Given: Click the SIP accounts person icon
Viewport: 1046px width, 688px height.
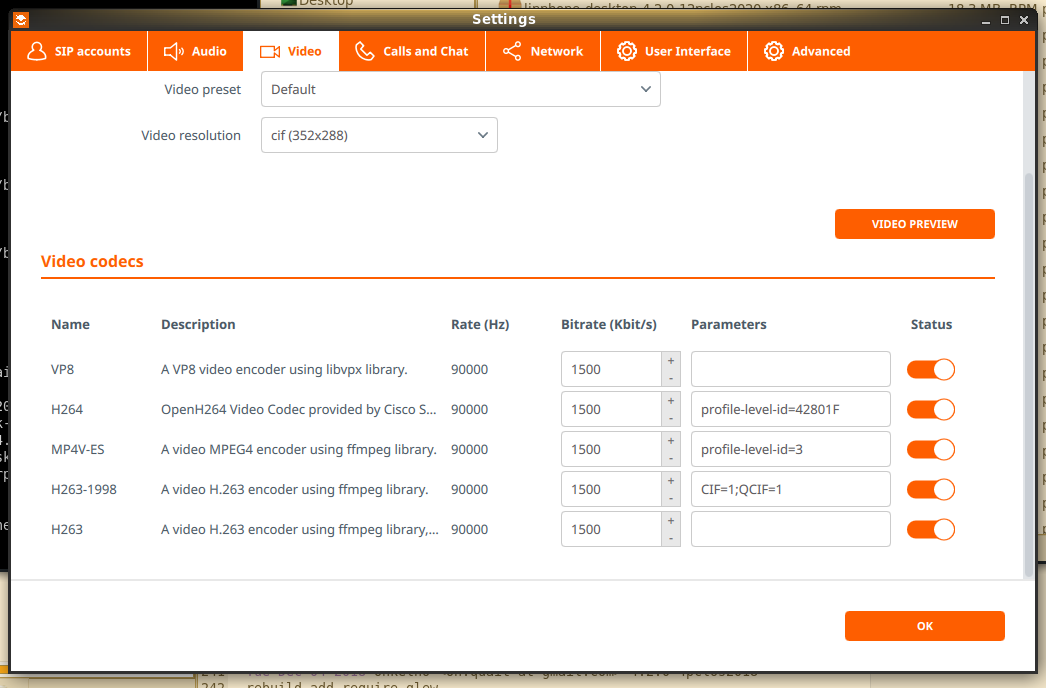Looking at the screenshot, I should 37,51.
